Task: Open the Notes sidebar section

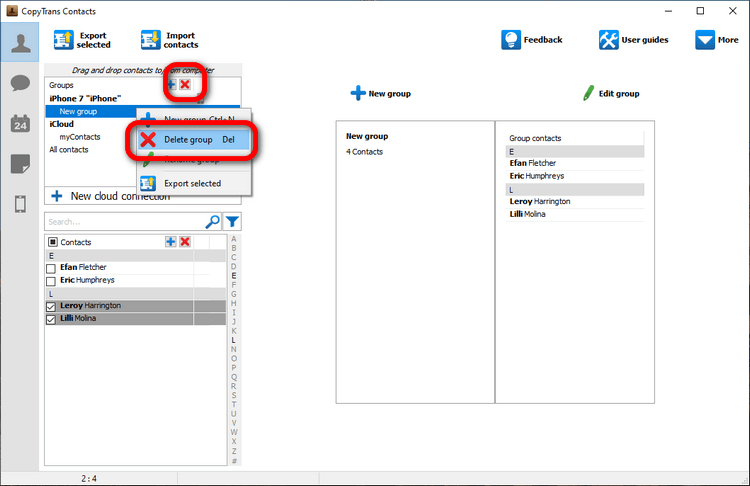Action: coord(20,164)
